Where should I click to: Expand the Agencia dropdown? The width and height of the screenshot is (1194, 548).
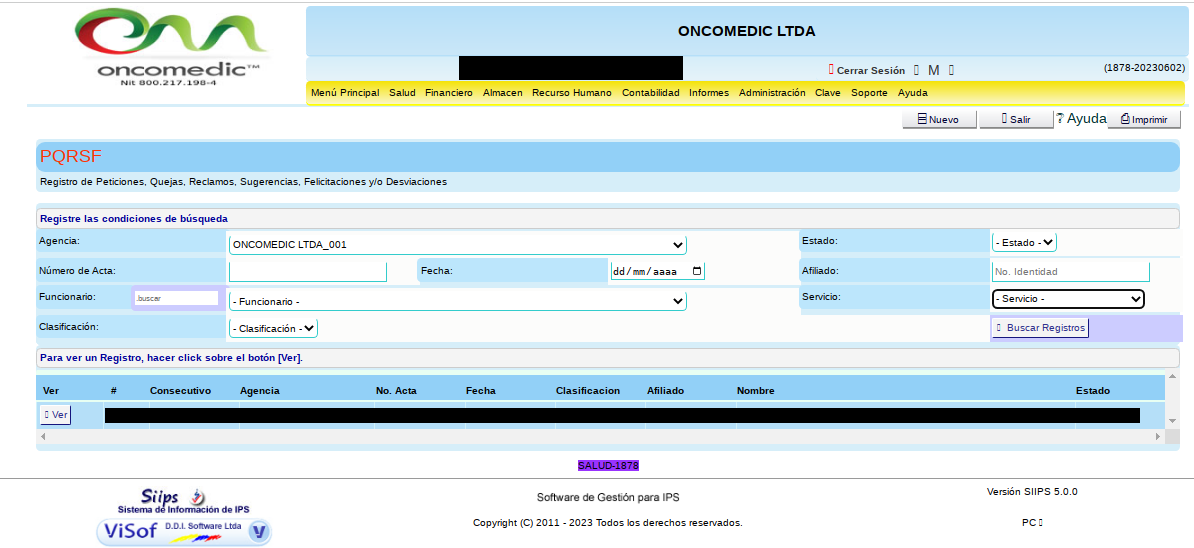pos(457,245)
